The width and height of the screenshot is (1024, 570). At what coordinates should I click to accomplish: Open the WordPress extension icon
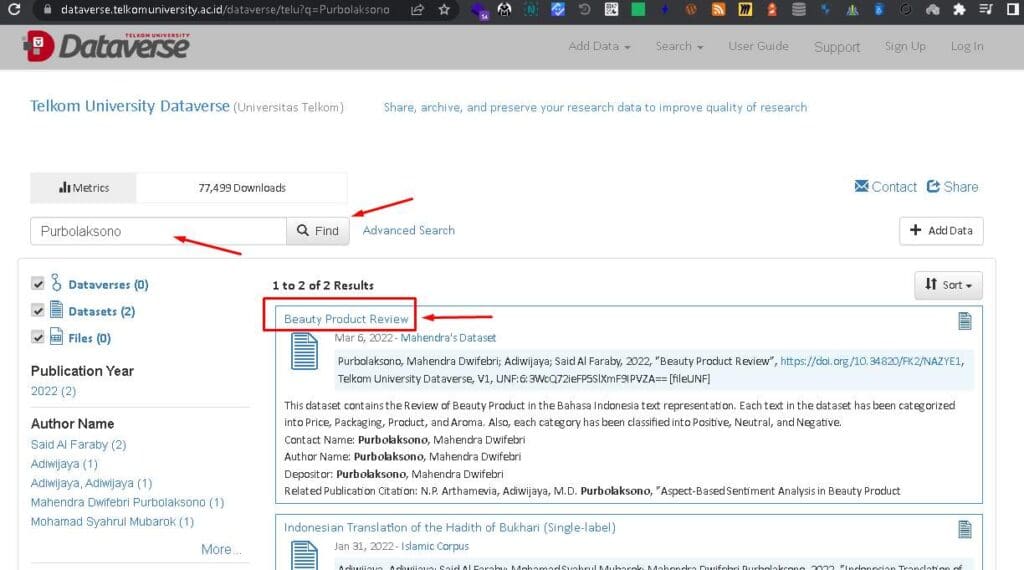tap(691, 9)
